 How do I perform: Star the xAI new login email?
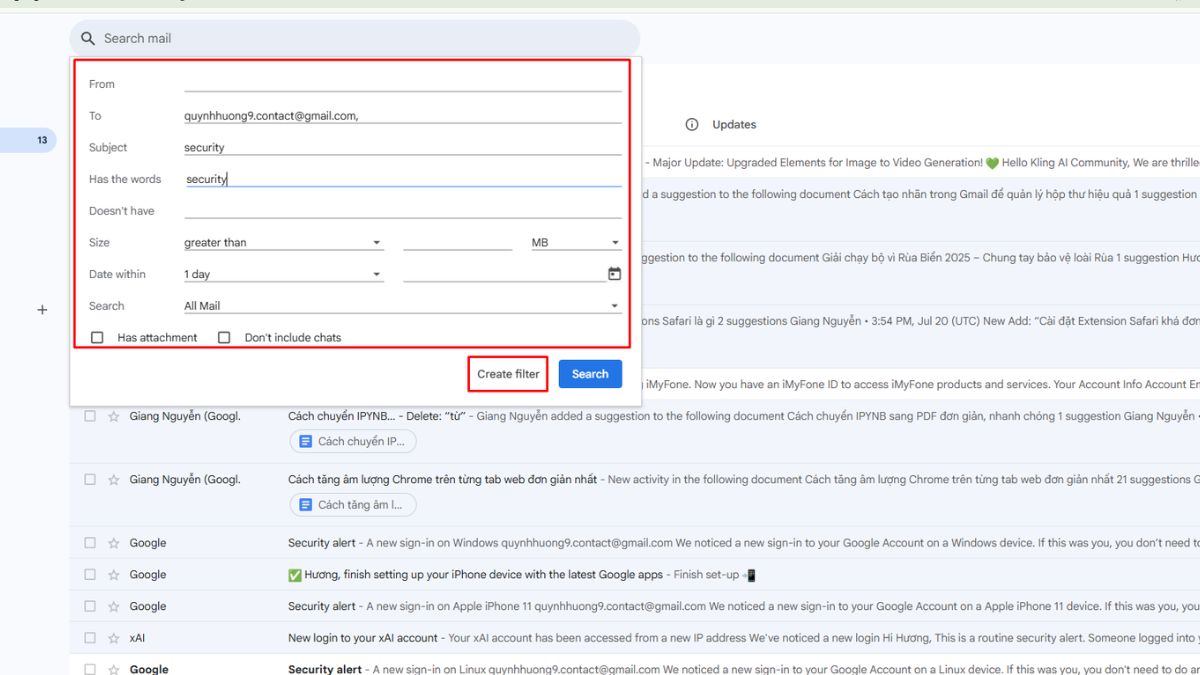[x=114, y=638]
